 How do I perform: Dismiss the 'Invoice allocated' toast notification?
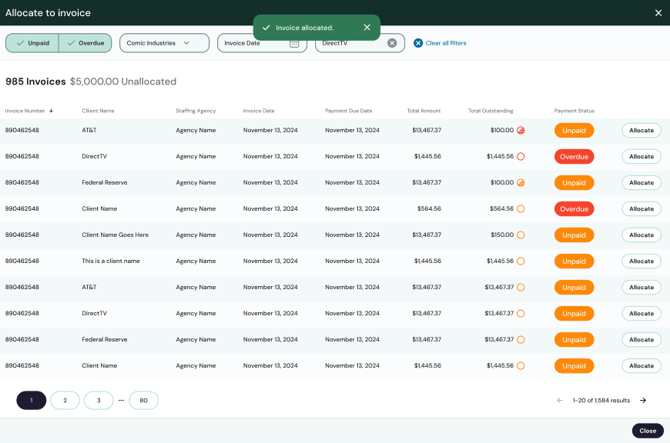click(367, 28)
